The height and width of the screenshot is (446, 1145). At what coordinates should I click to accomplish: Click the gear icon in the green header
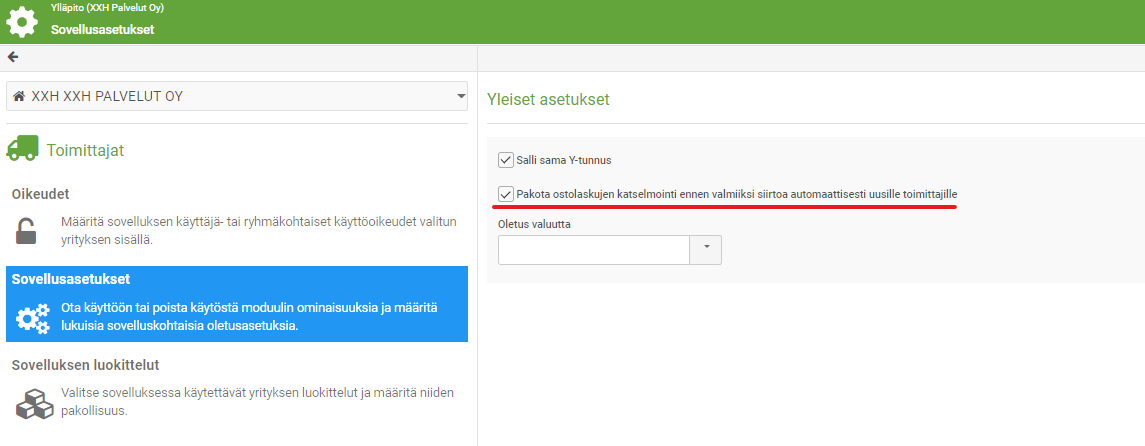coord(22,21)
